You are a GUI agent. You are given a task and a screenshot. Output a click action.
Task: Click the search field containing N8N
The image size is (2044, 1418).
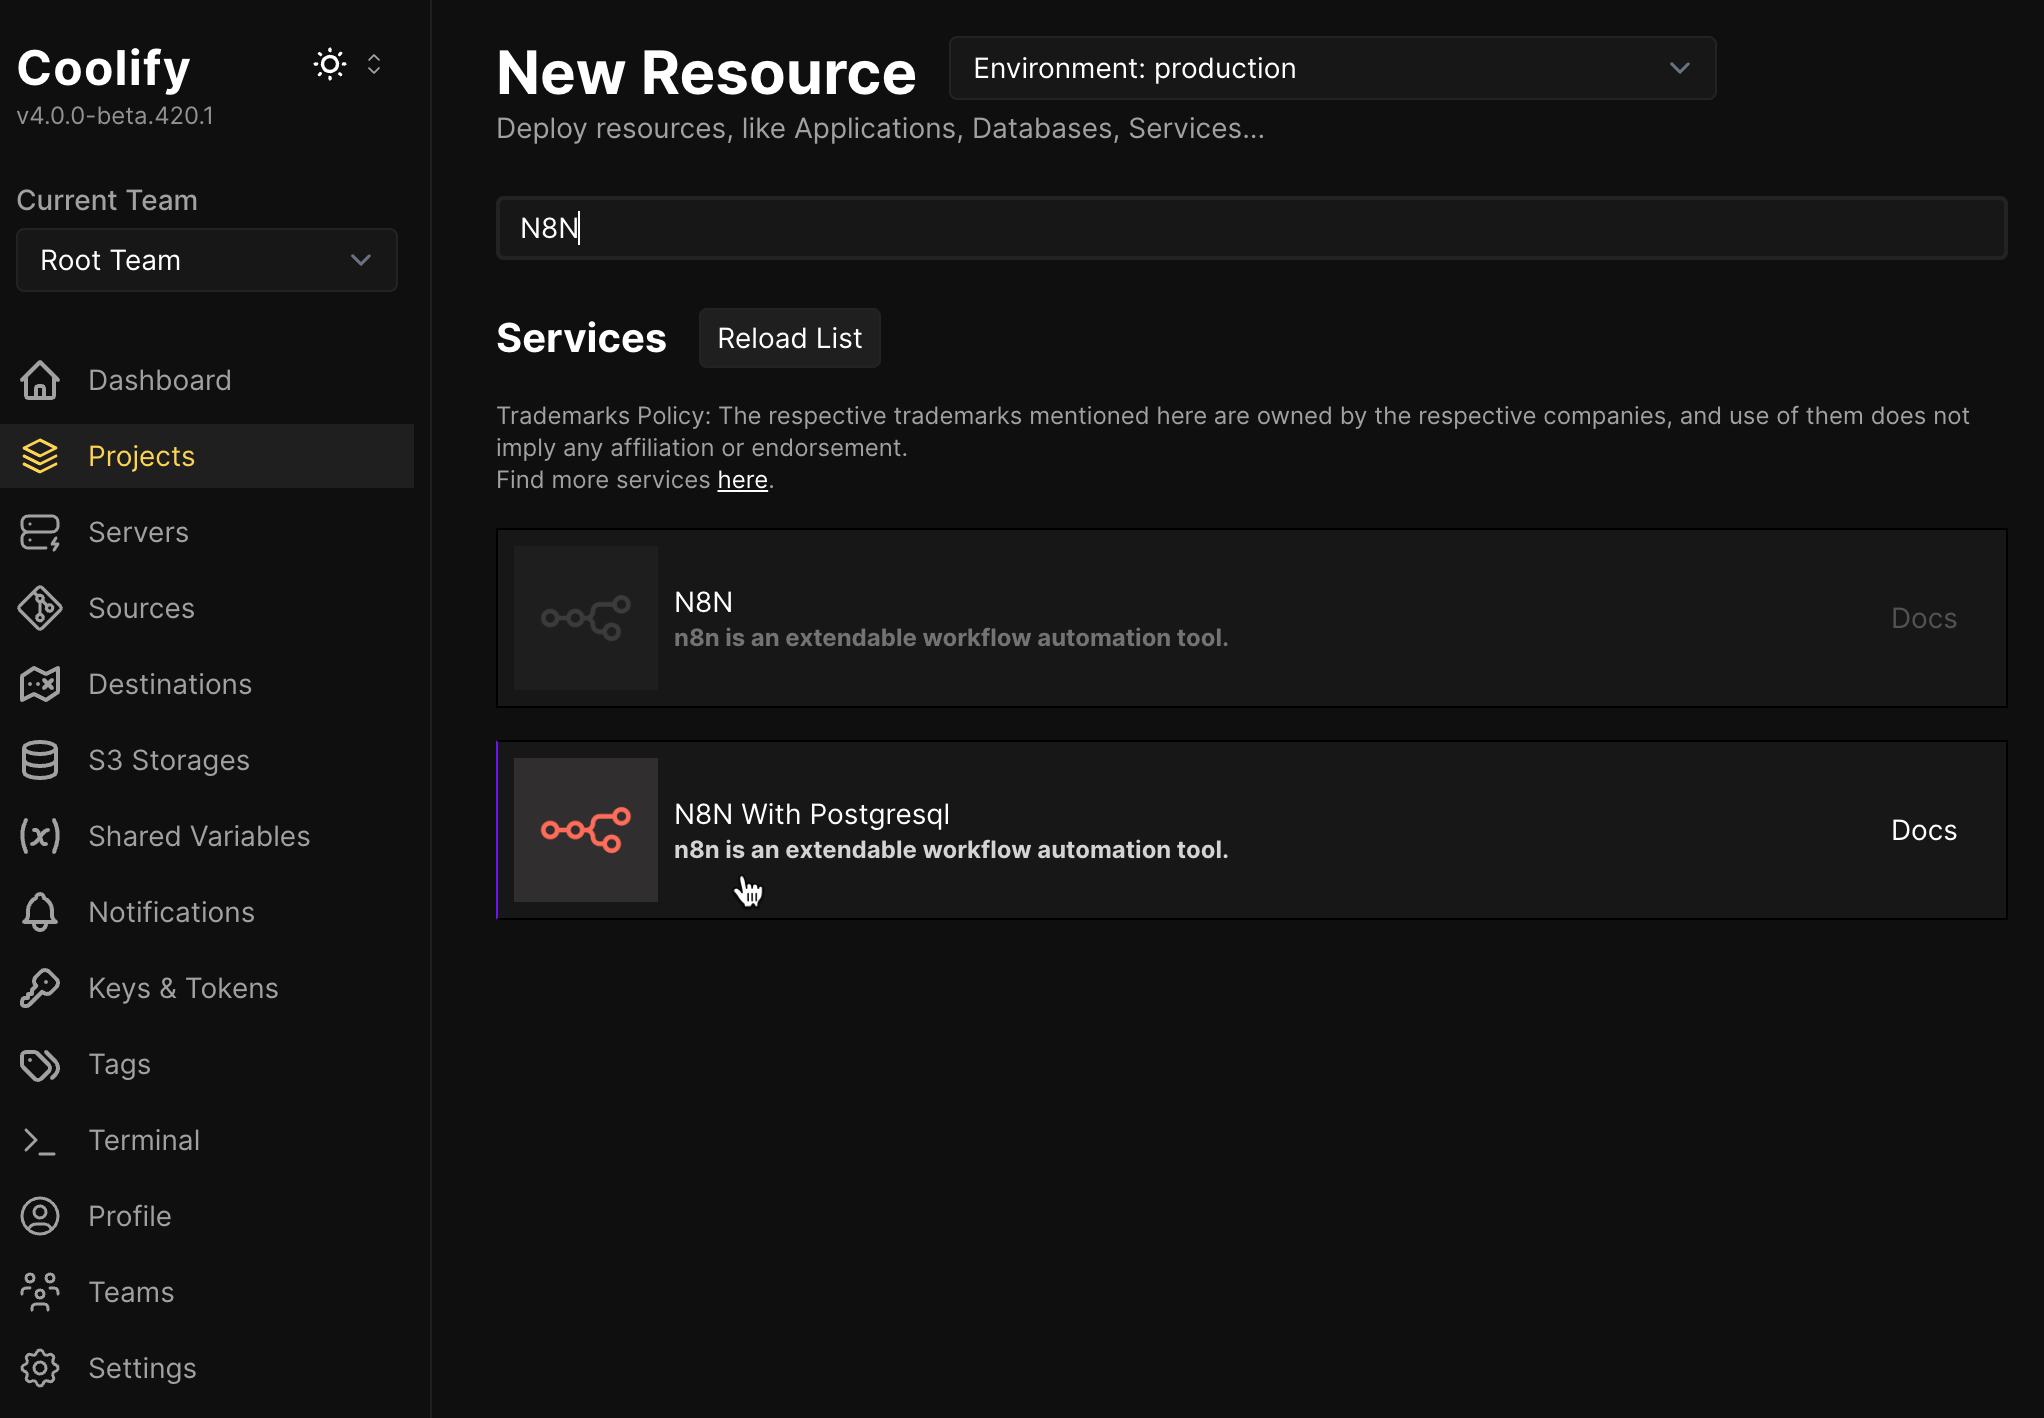(x=1251, y=228)
